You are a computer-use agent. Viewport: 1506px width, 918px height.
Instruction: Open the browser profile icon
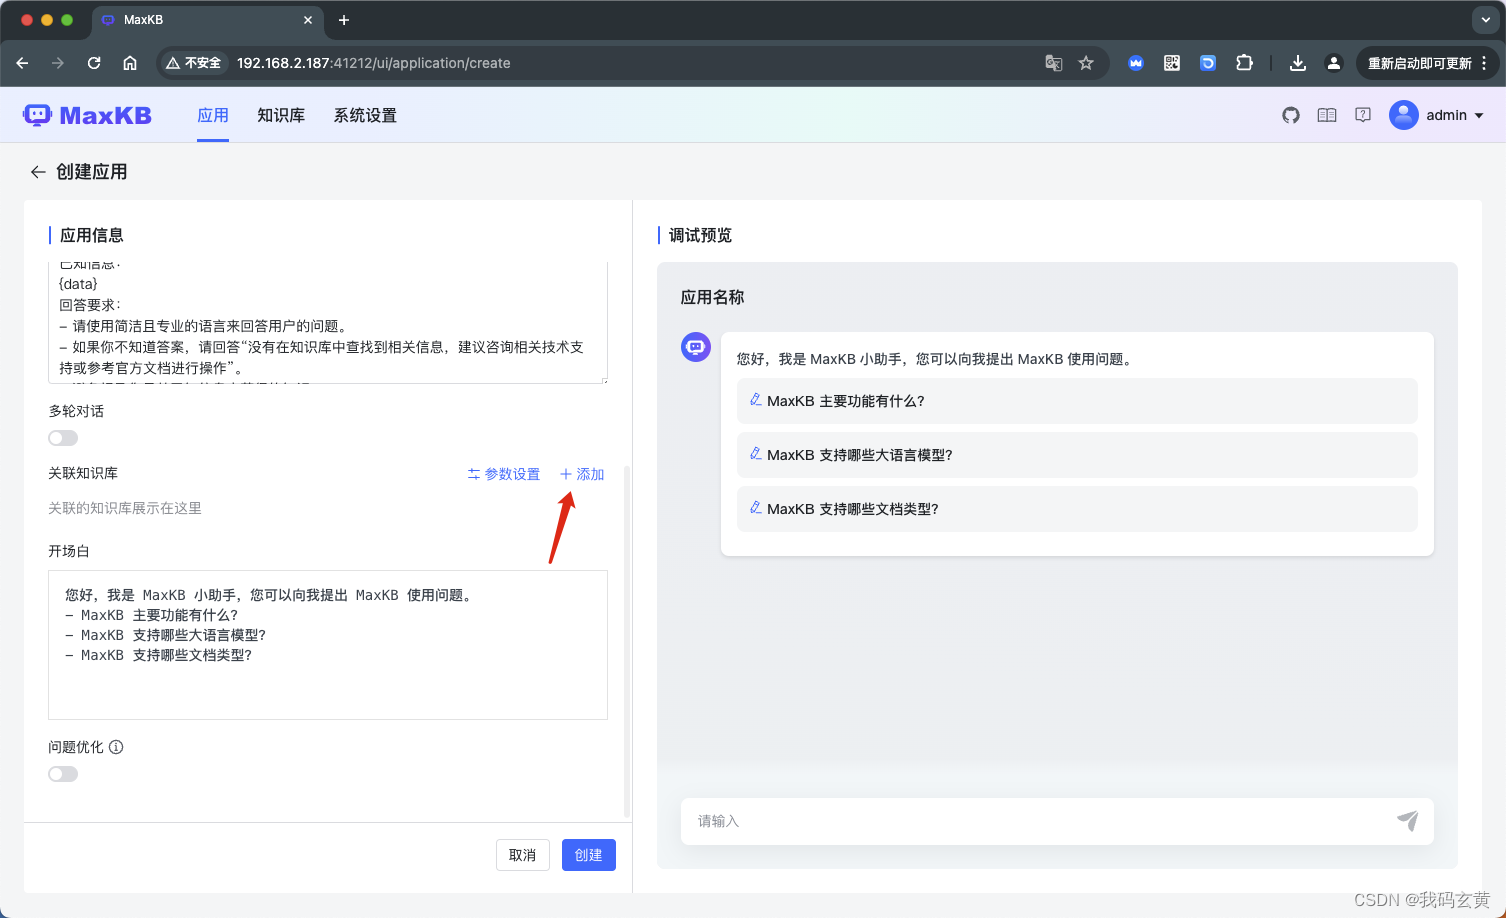click(1334, 63)
